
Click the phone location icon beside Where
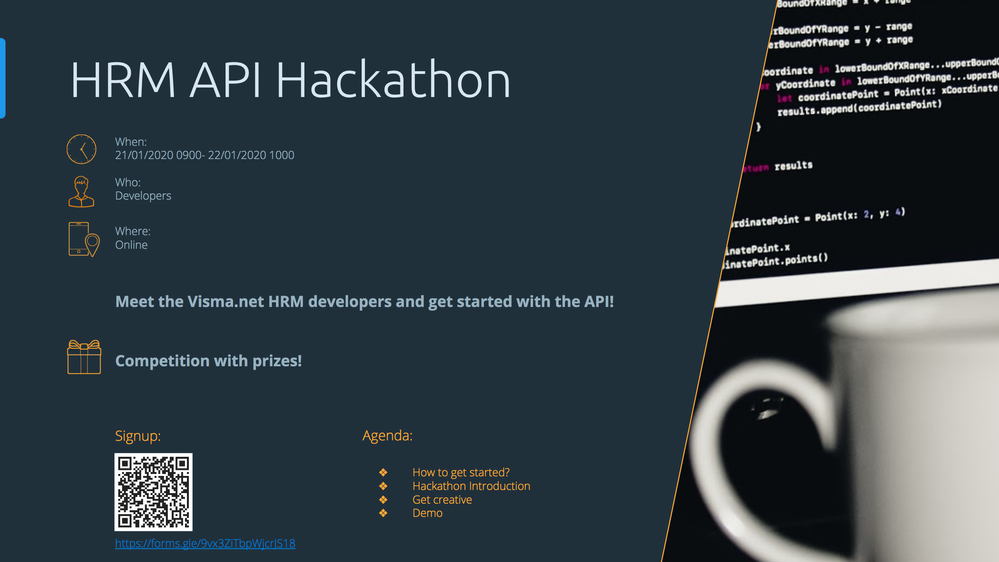coord(83,239)
